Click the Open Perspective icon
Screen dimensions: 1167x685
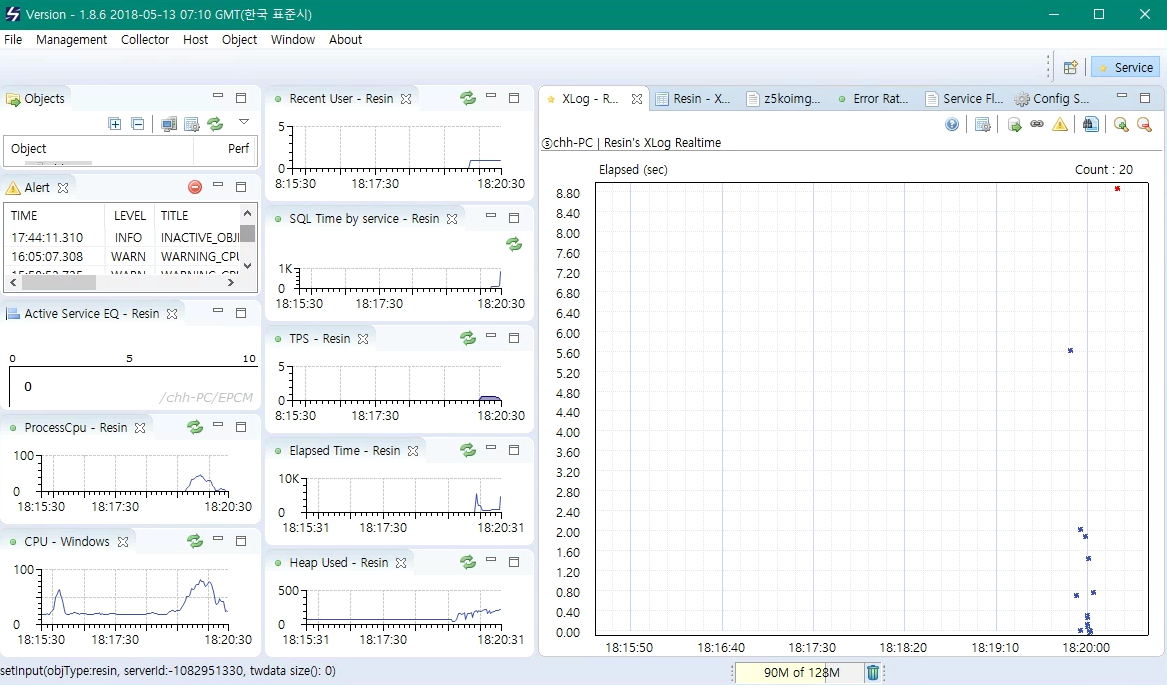tap(1070, 68)
